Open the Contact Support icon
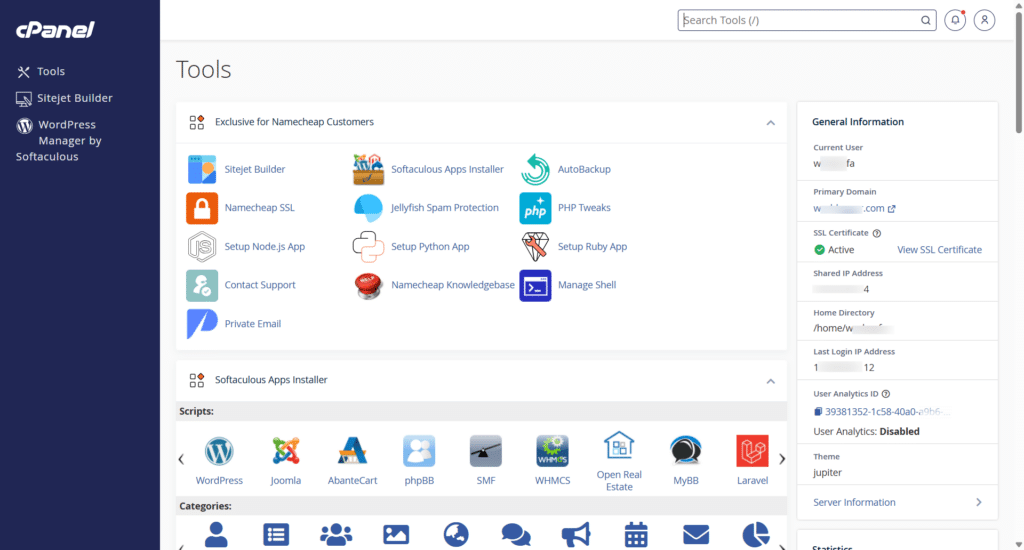 click(x=202, y=285)
